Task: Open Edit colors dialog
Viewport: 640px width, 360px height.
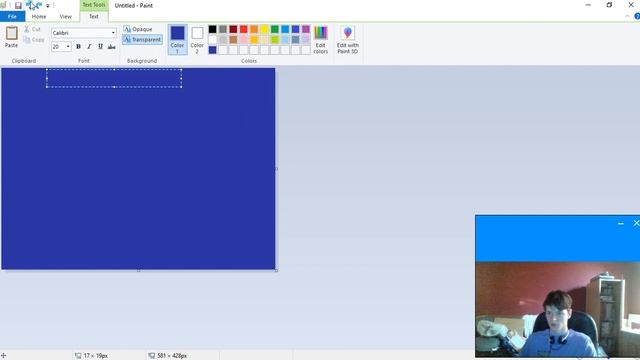Action: tap(320, 40)
